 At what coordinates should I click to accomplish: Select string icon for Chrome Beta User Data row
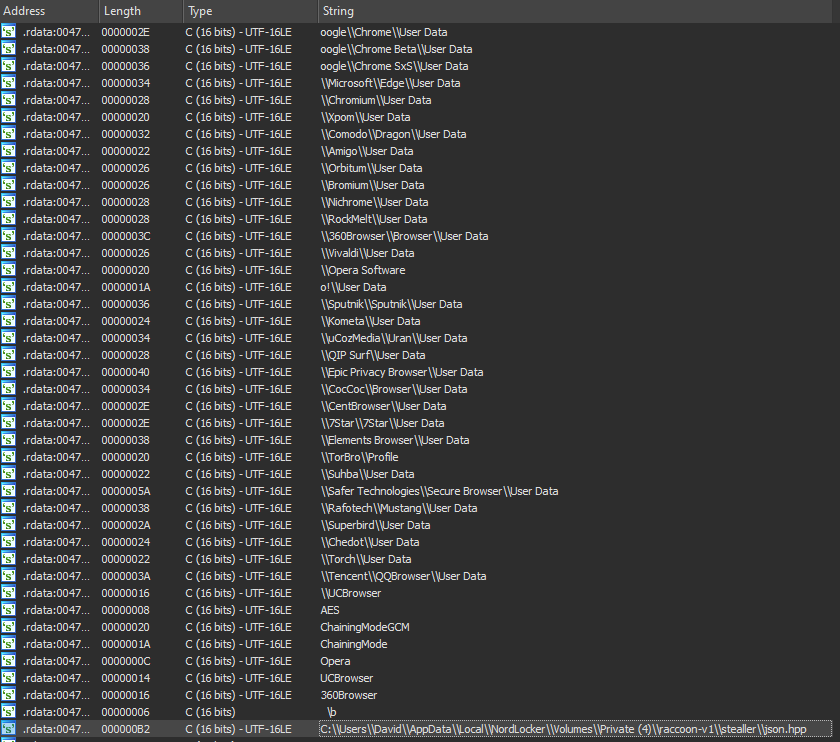(8, 49)
